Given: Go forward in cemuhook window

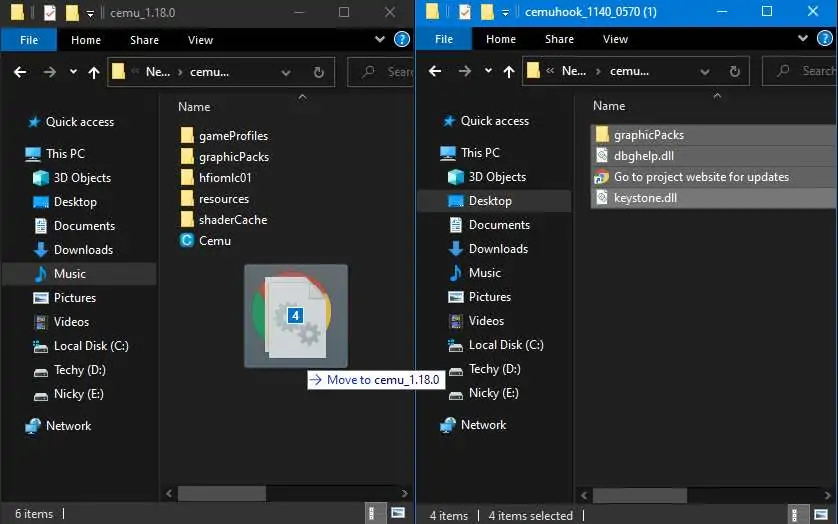Looking at the screenshot, I should pyautogui.click(x=464, y=71).
